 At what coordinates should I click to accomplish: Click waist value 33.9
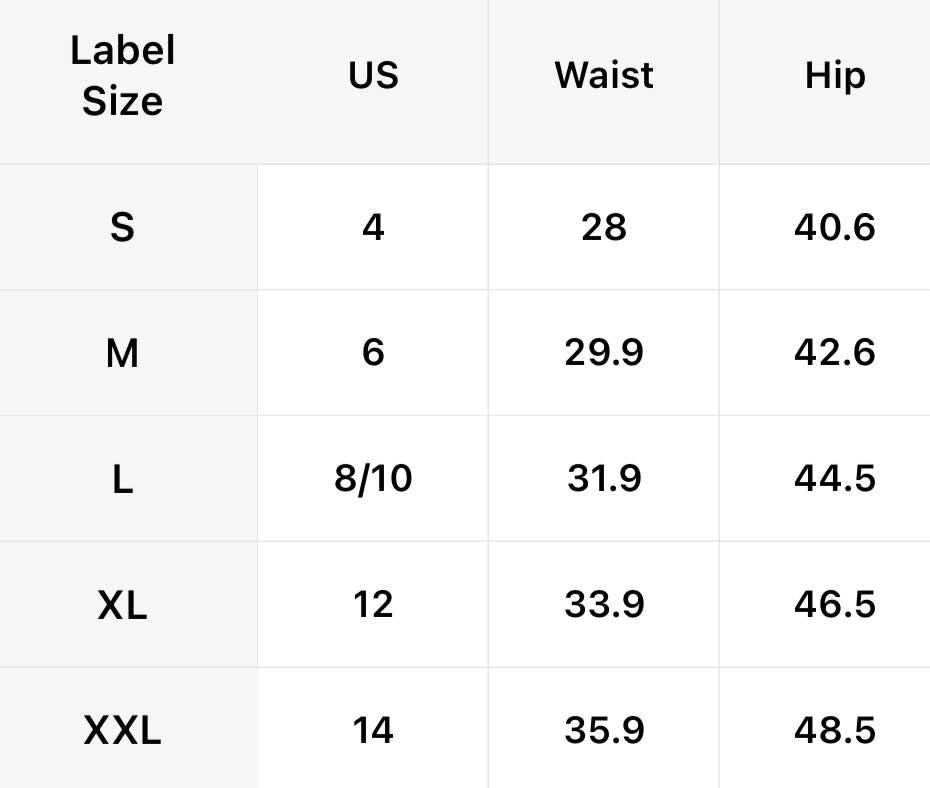(x=604, y=605)
